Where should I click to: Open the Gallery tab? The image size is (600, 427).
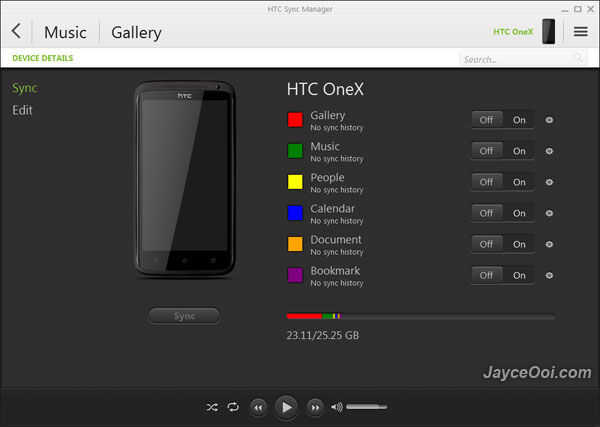137,33
